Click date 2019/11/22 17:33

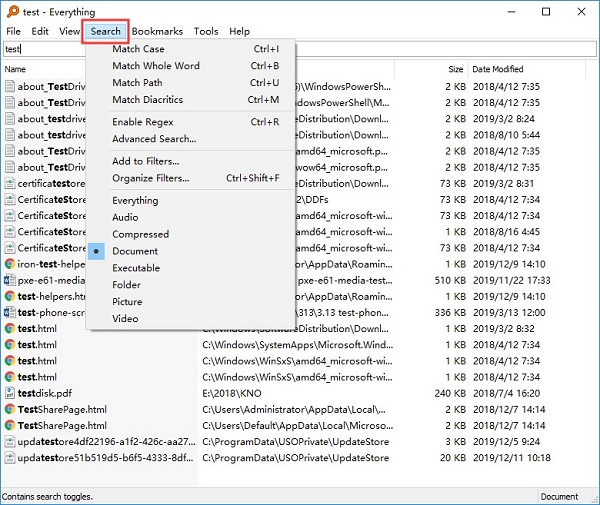click(512, 280)
